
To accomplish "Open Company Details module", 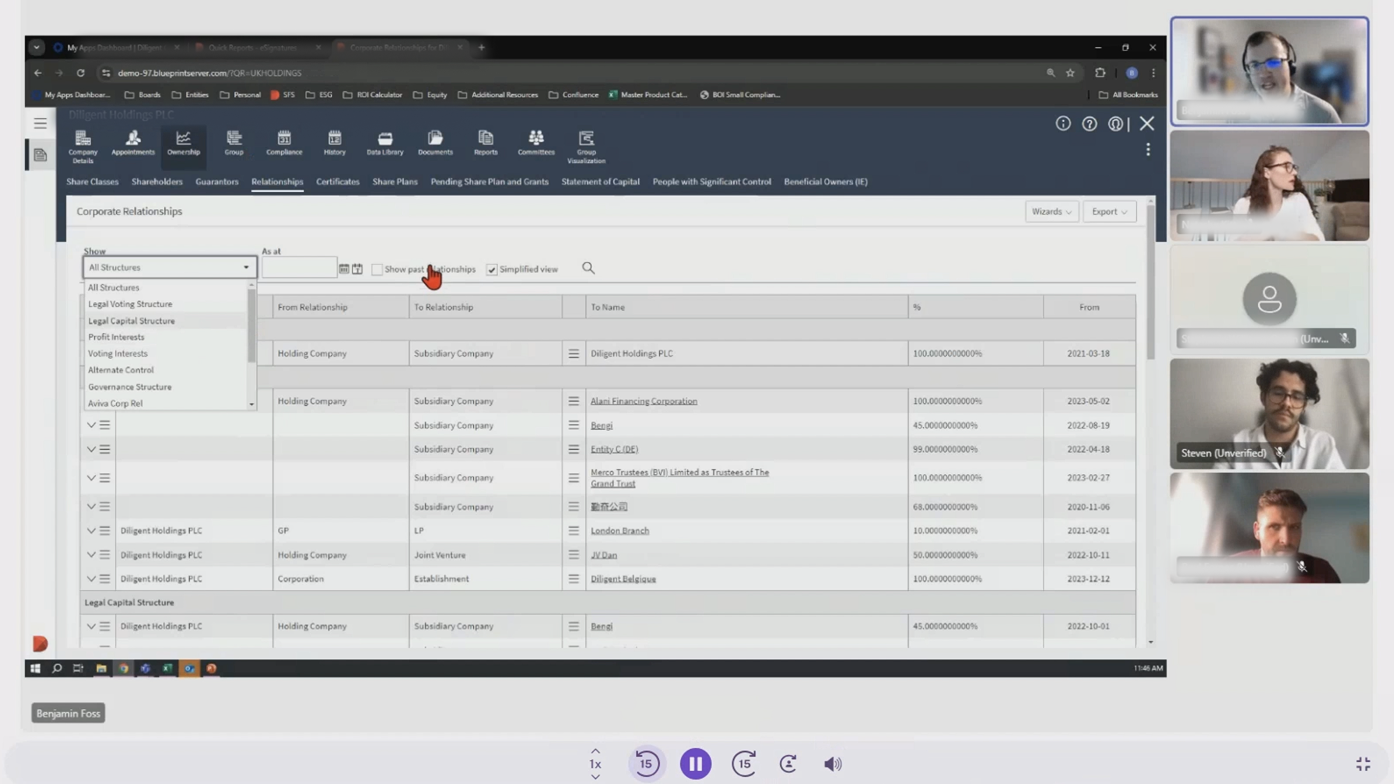I will tap(83, 146).
